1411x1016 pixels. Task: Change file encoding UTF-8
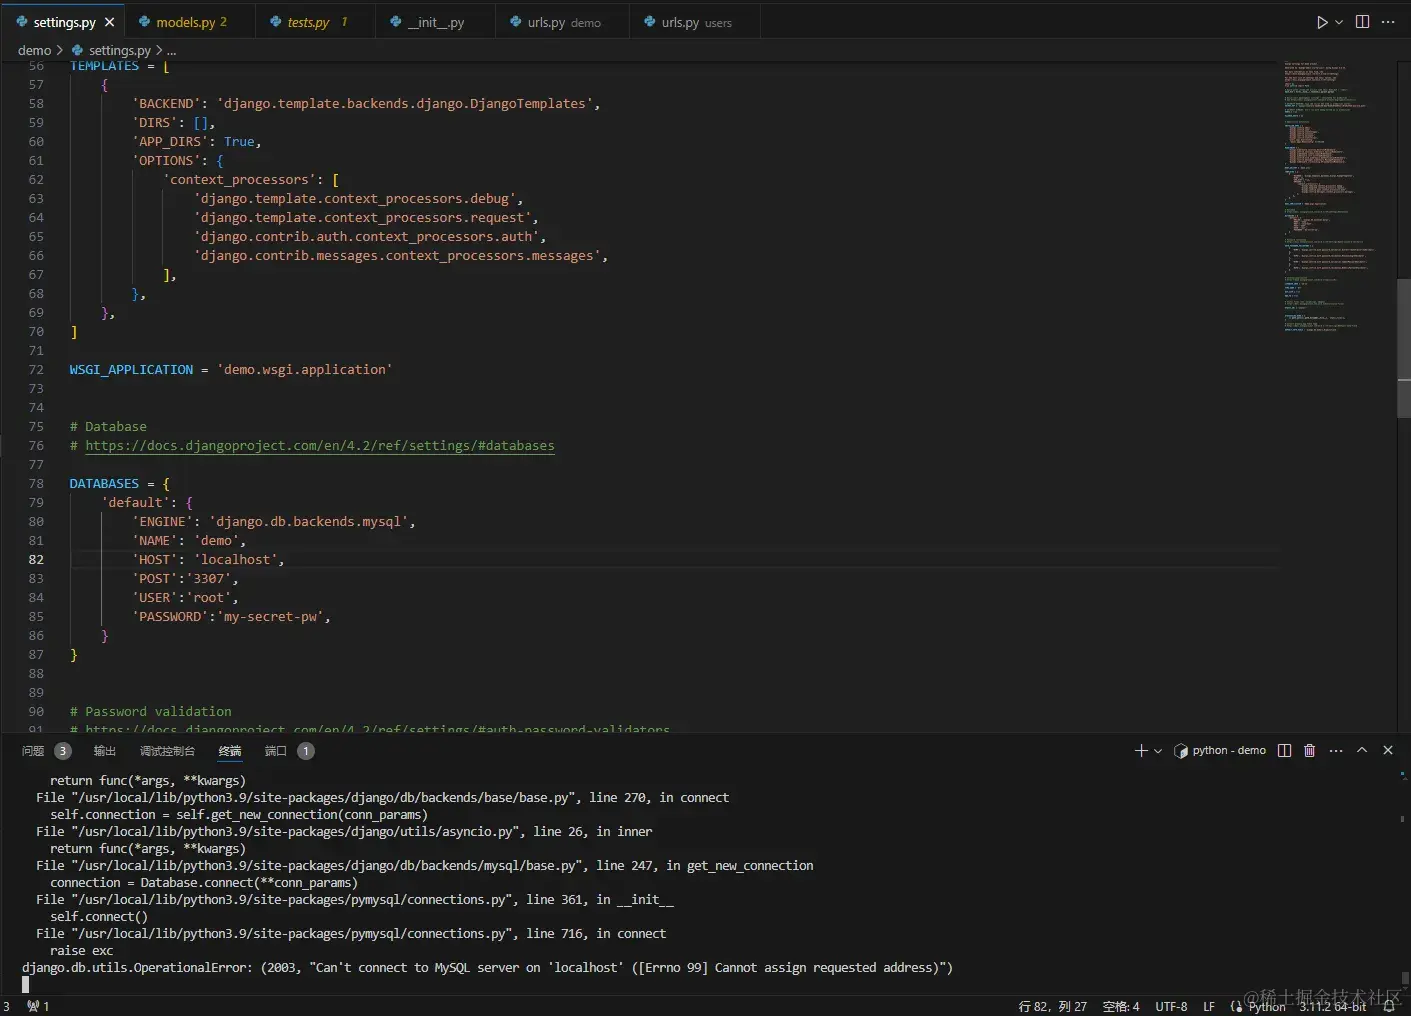[1171, 1006]
